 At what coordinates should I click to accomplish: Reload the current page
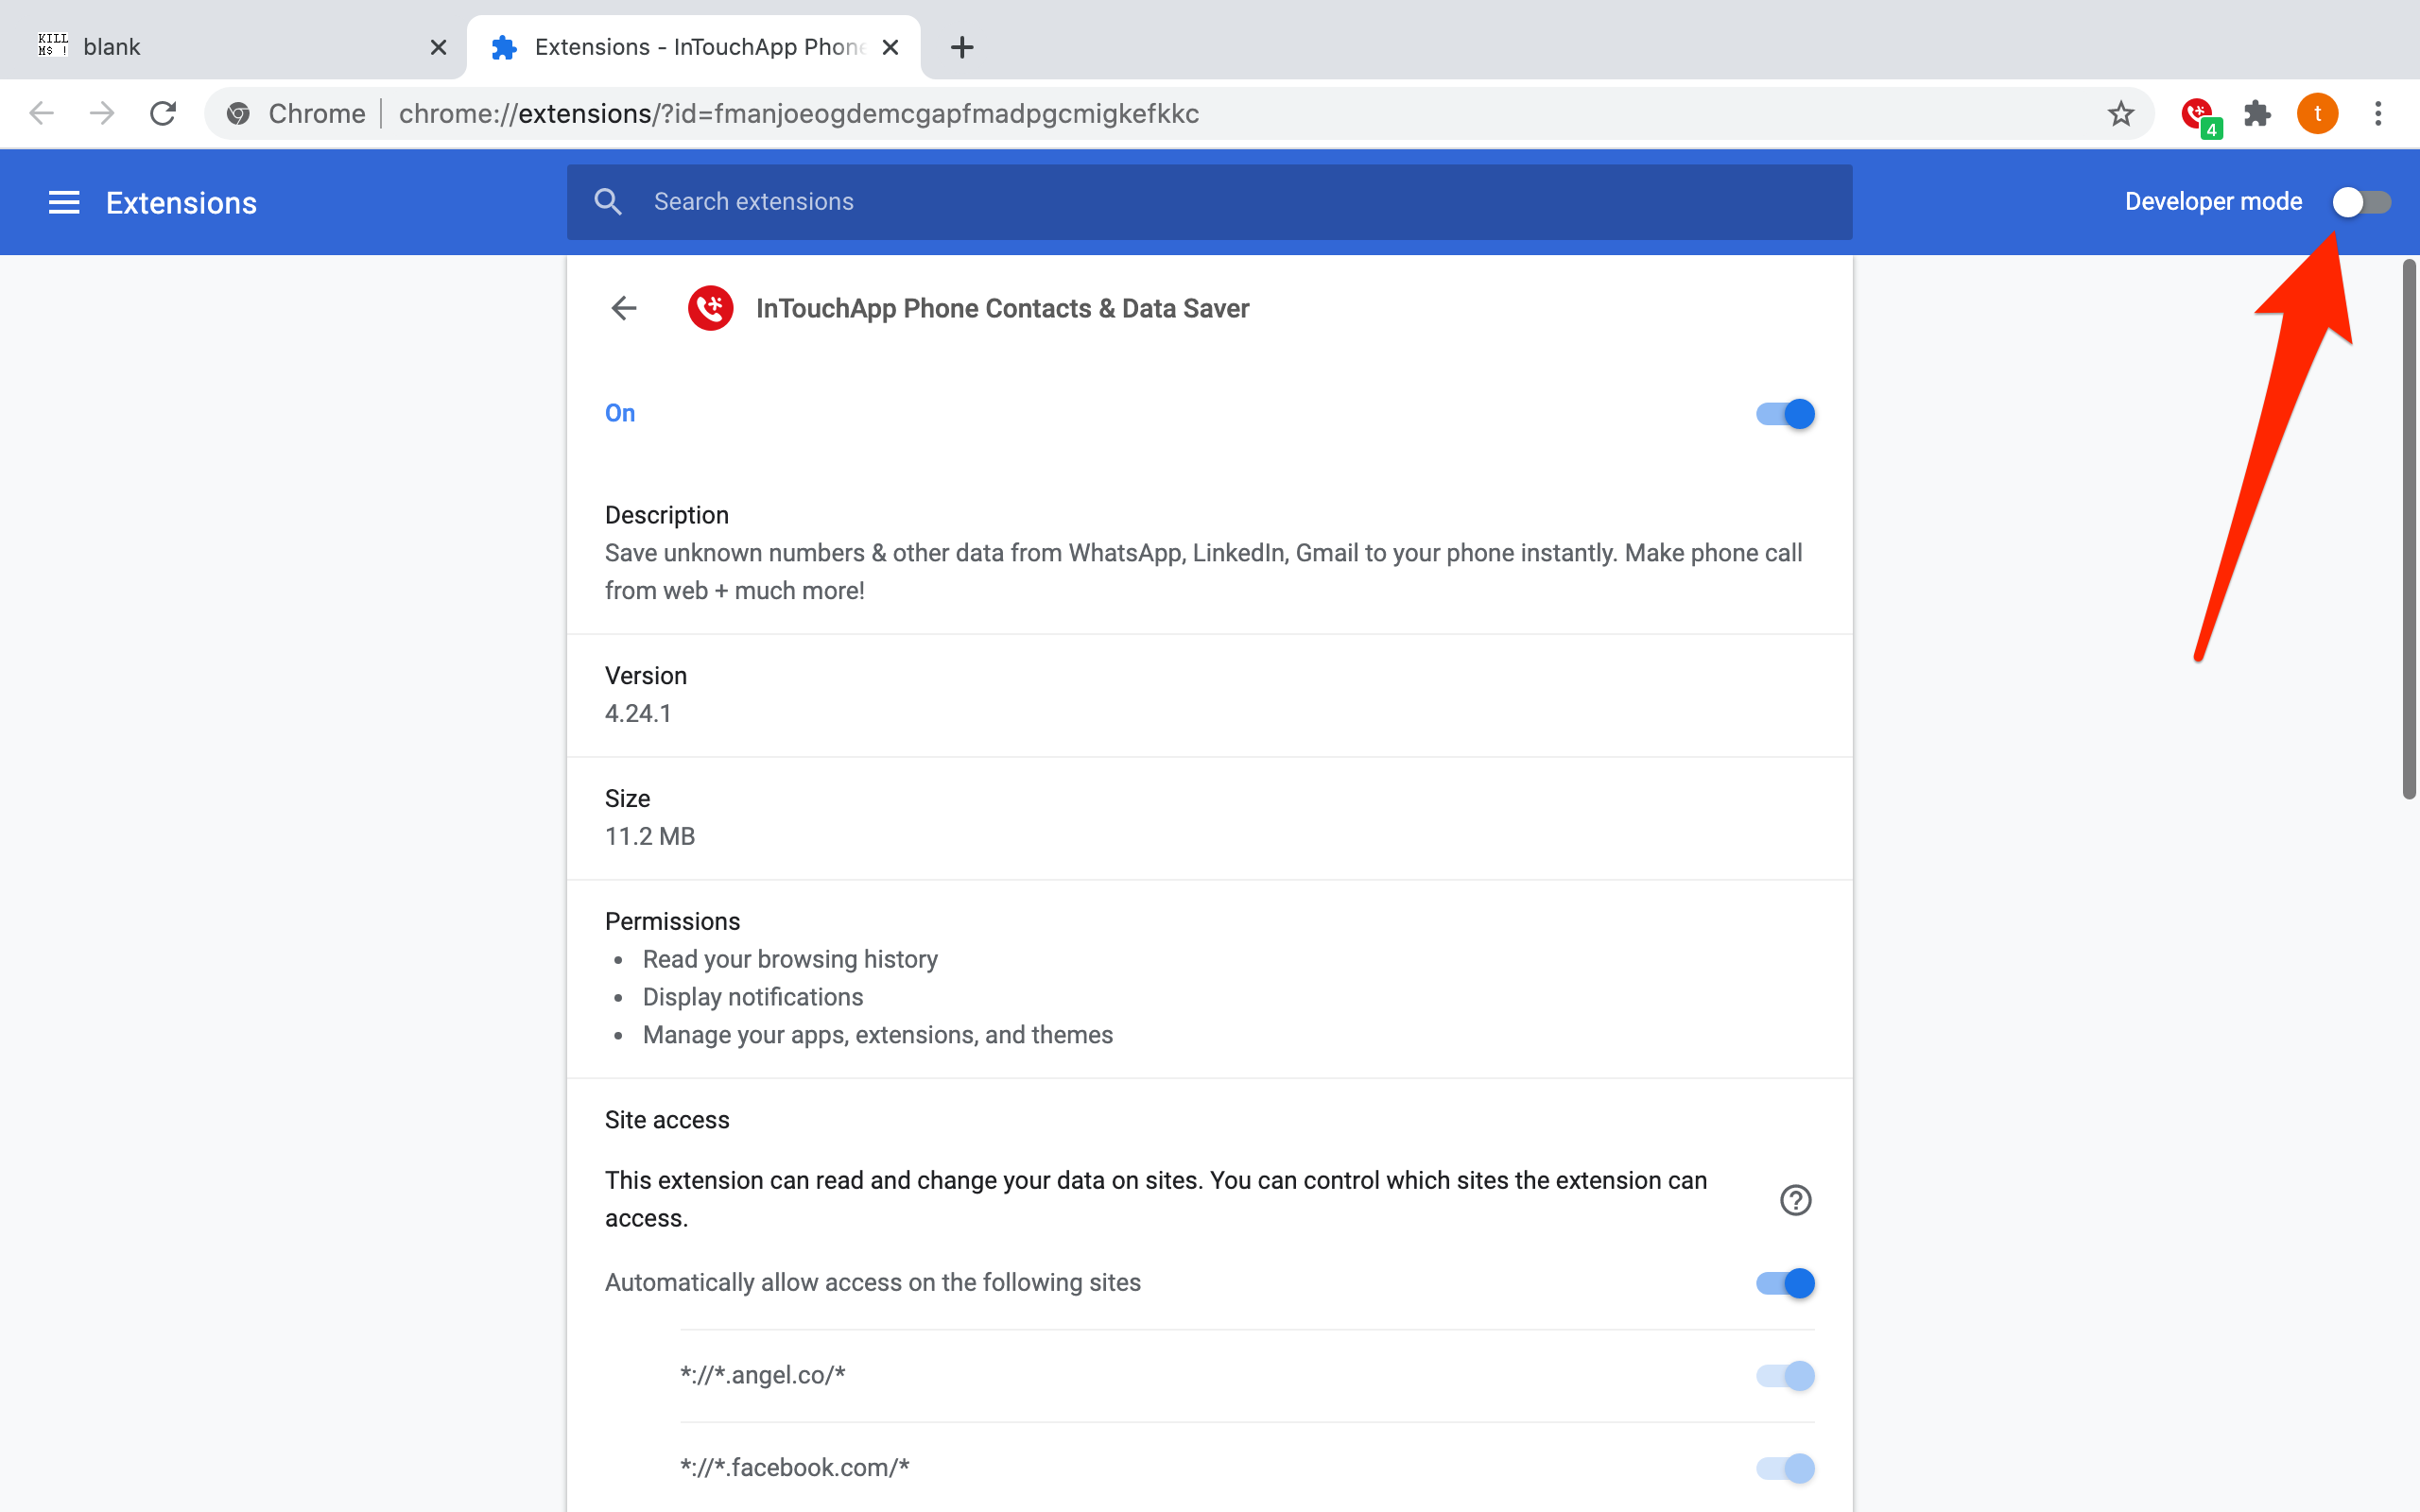pyautogui.click(x=163, y=114)
